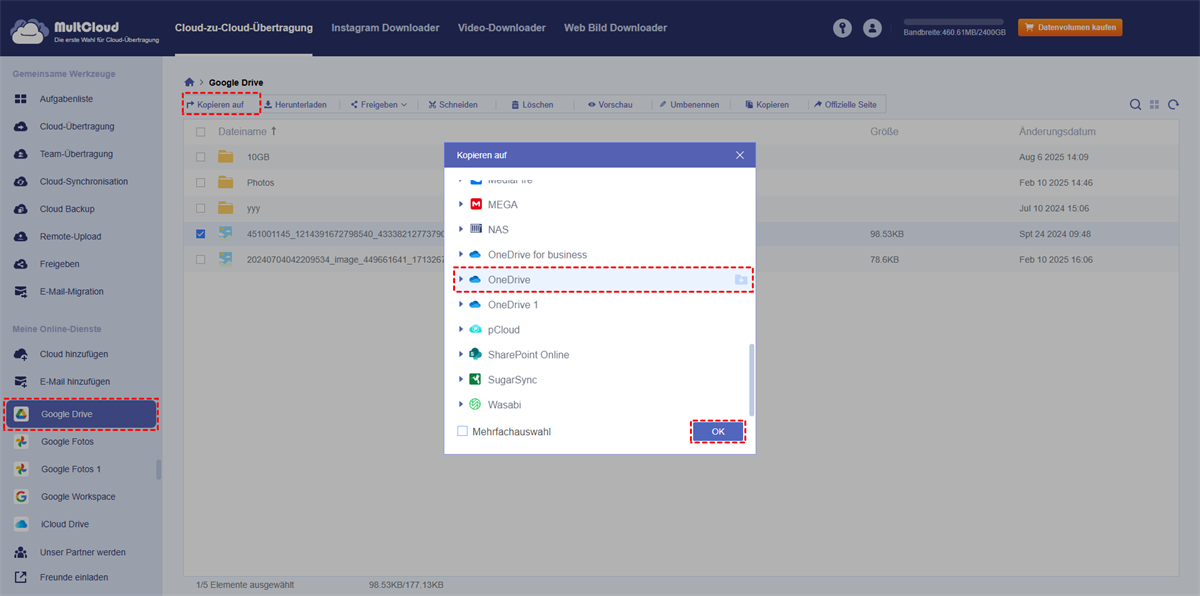
Task: Open the Freigeben dropdown in toolbar
Action: pyautogui.click(x=378, y=104)
